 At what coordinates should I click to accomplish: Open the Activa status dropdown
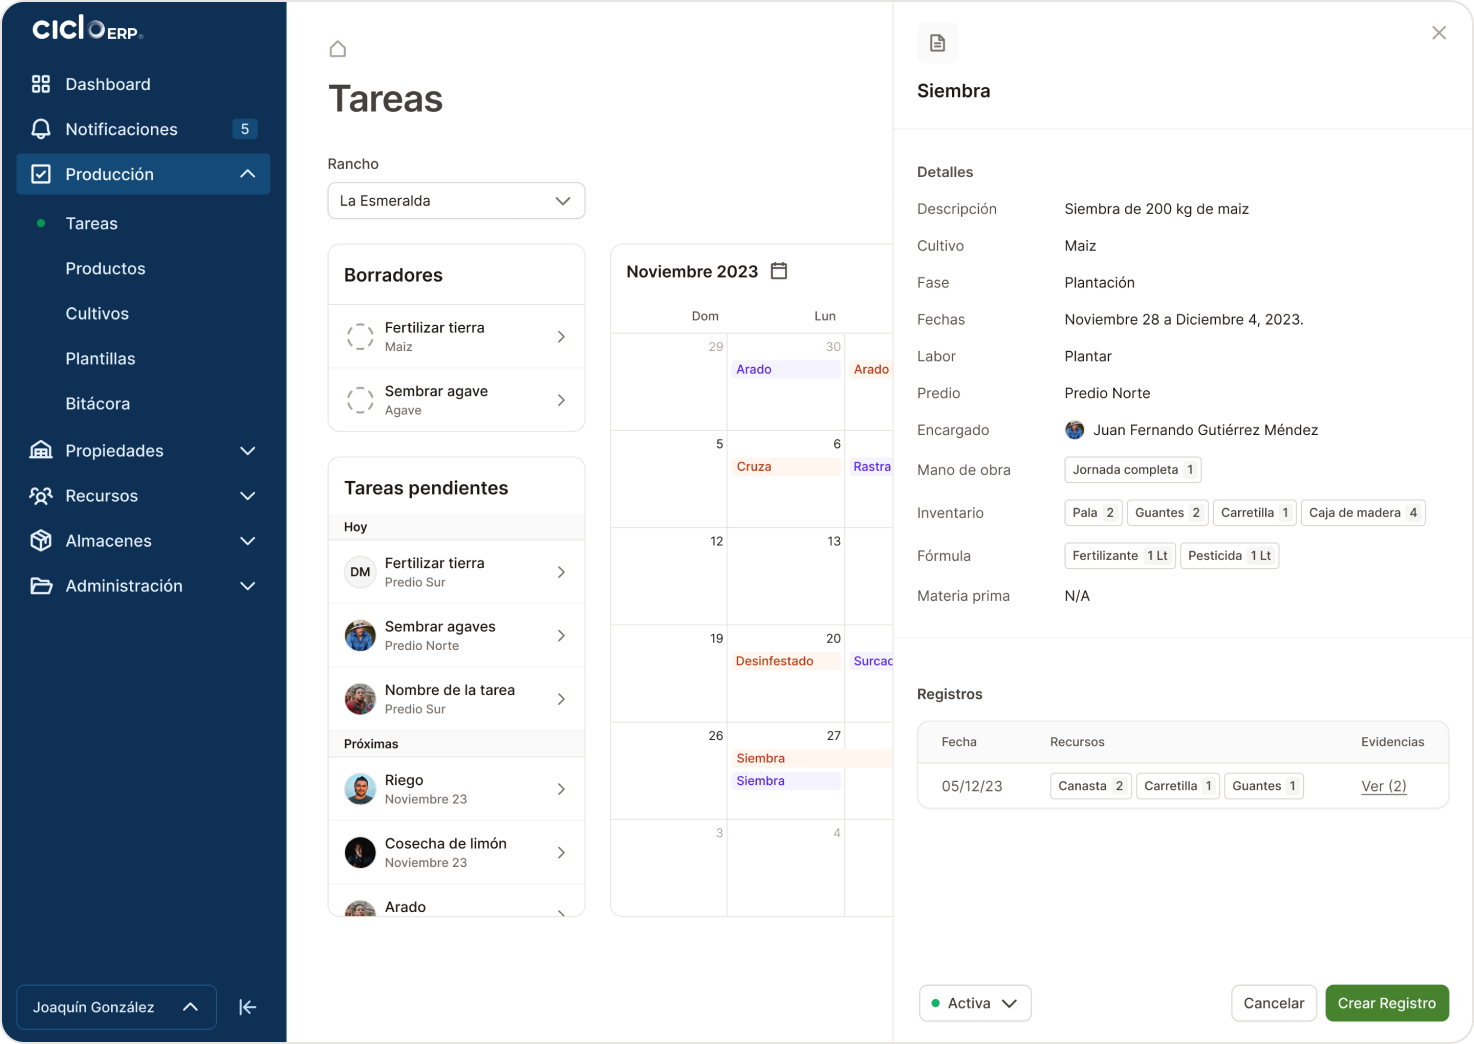click(974, 1003)
